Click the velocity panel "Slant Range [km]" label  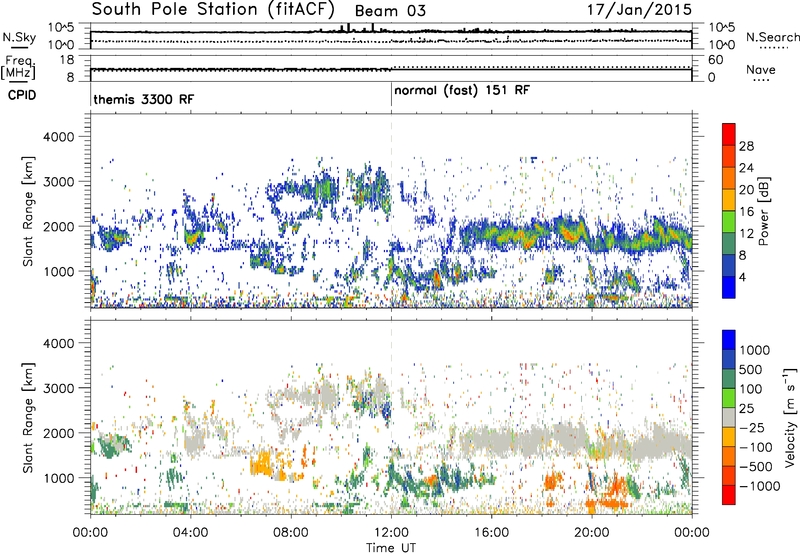pos(28,417)
